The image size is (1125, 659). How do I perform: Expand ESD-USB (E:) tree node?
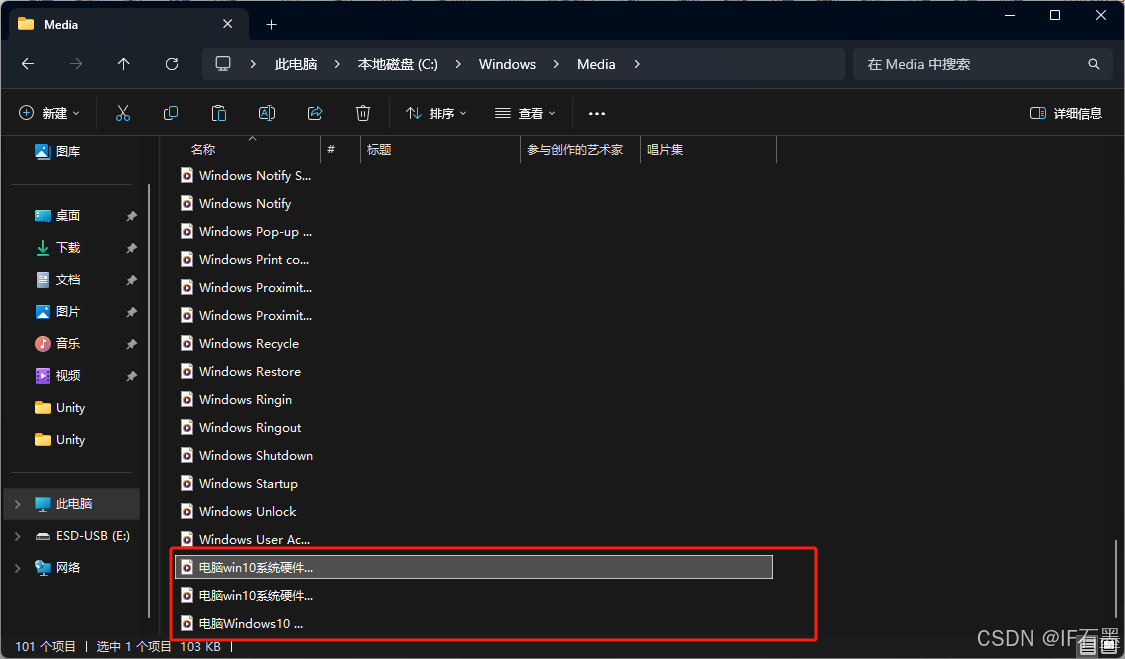click(17, 536)
